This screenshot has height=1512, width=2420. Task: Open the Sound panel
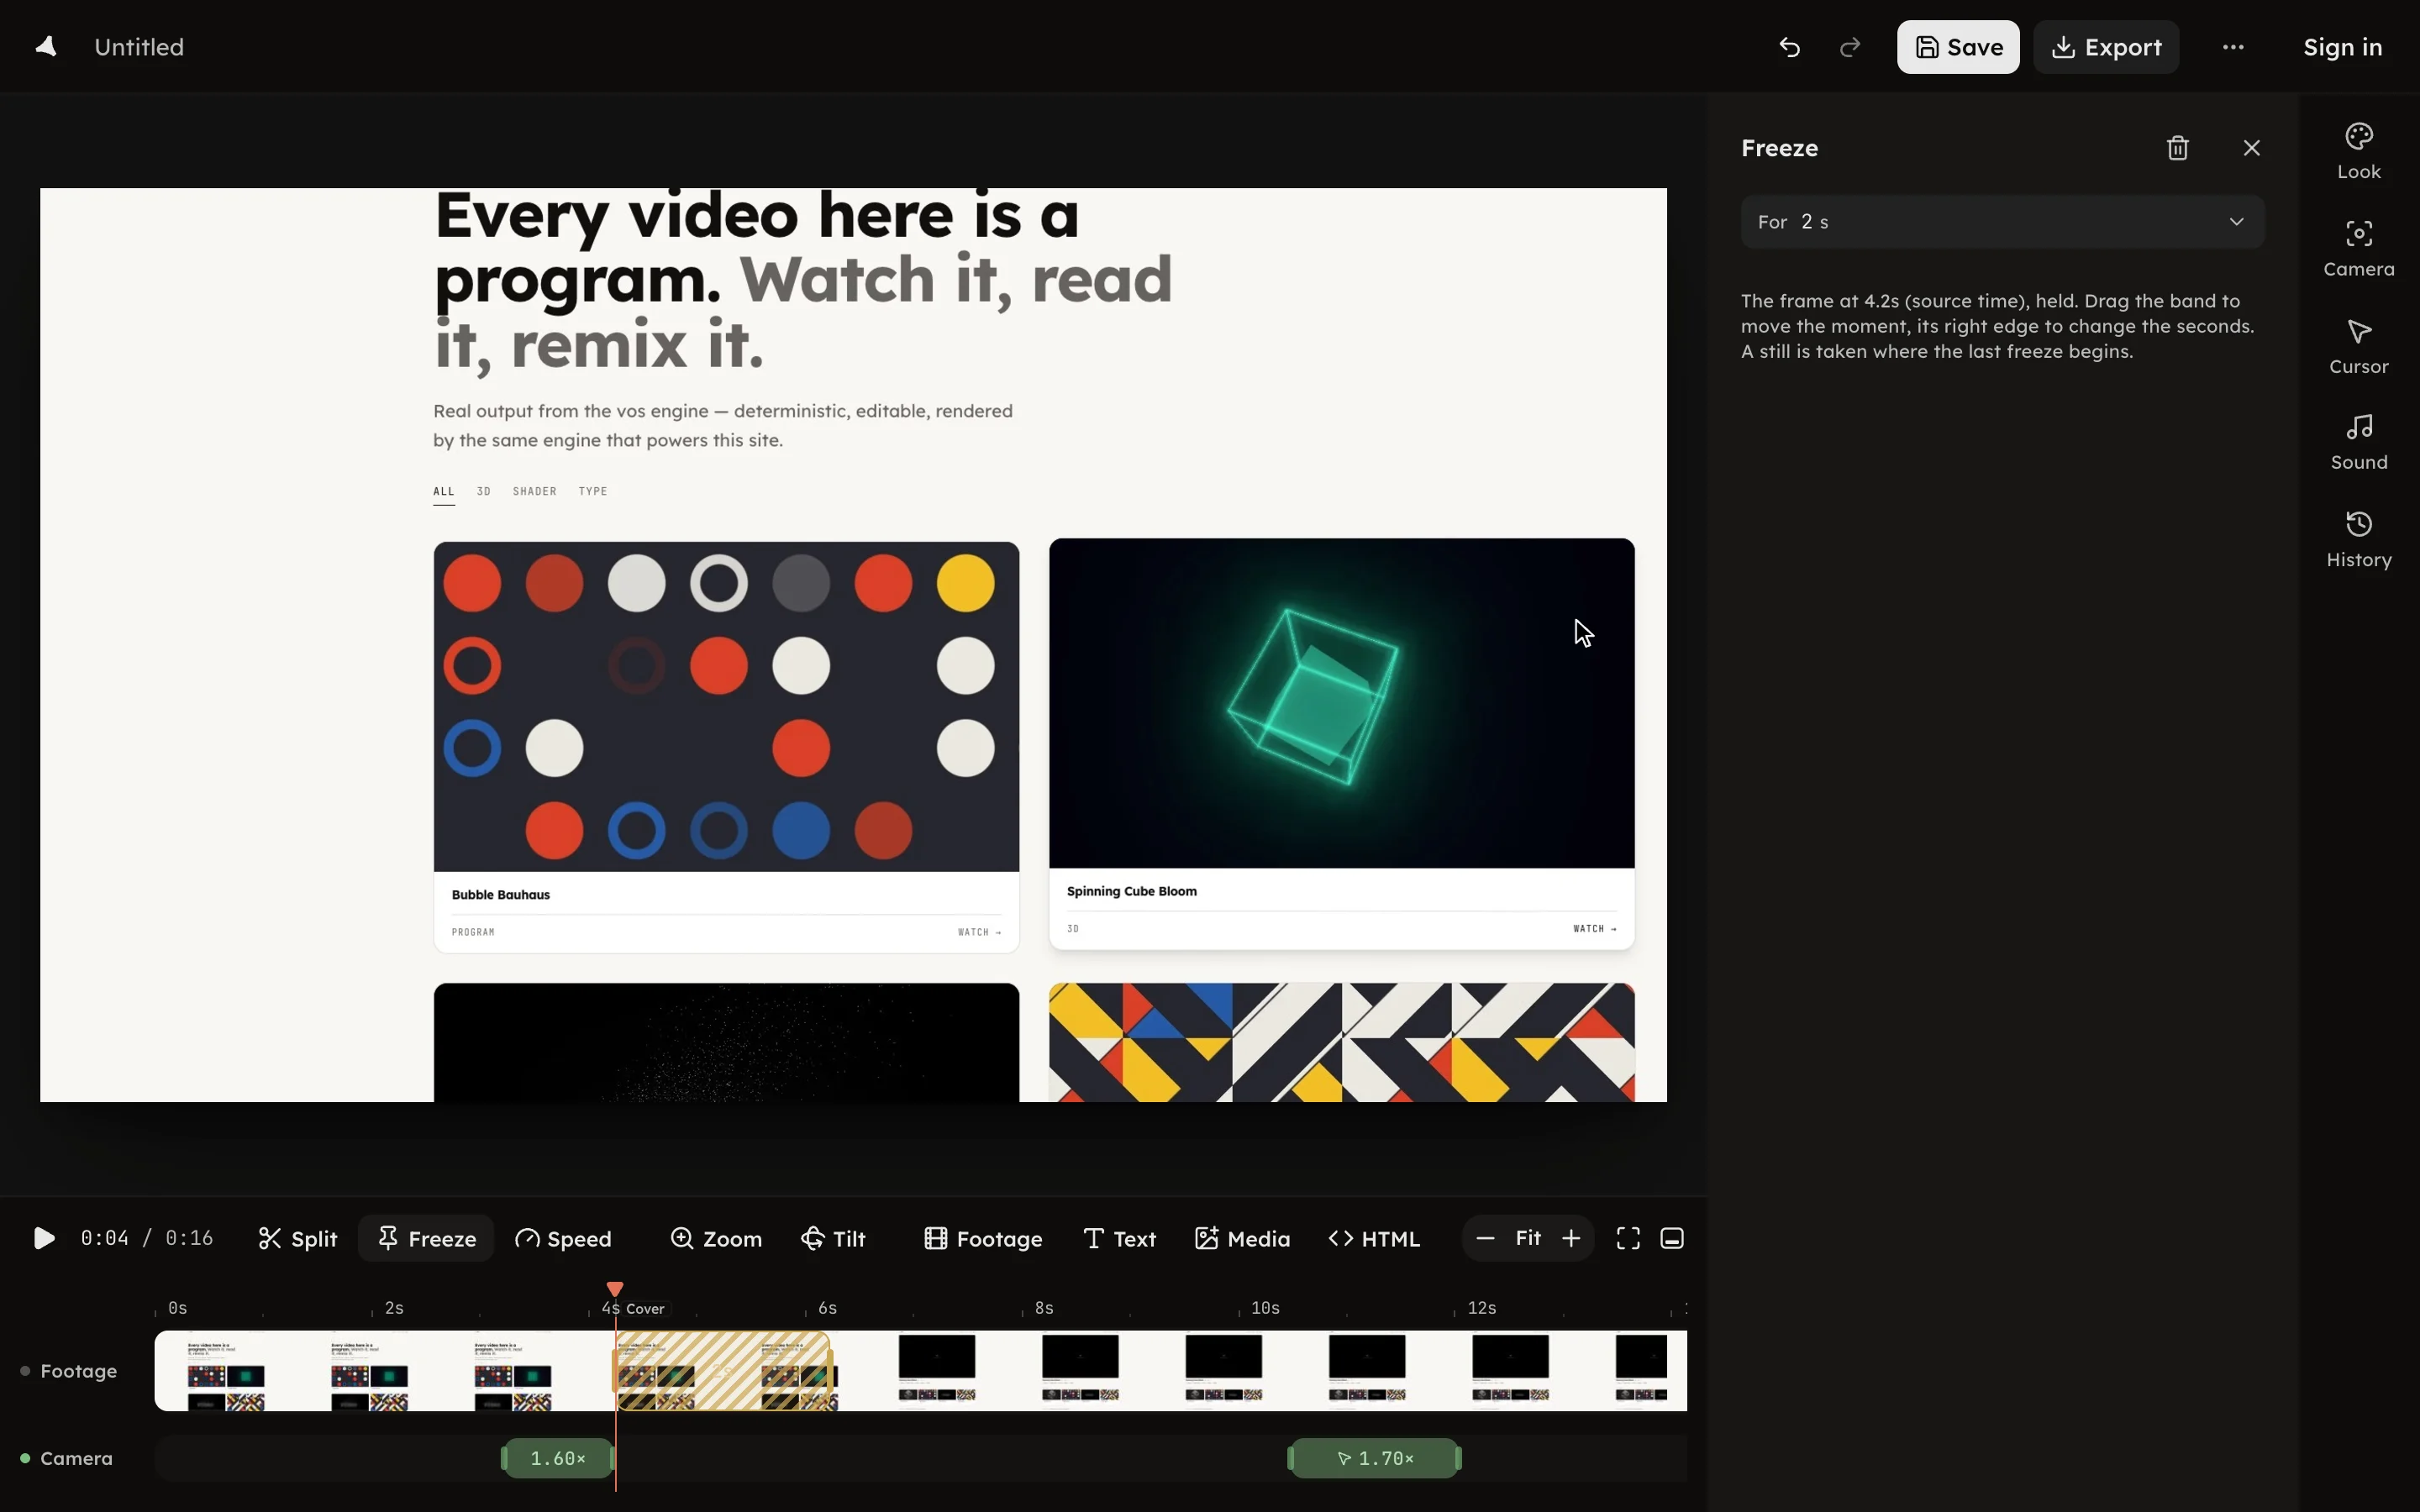pos(2358,443)
